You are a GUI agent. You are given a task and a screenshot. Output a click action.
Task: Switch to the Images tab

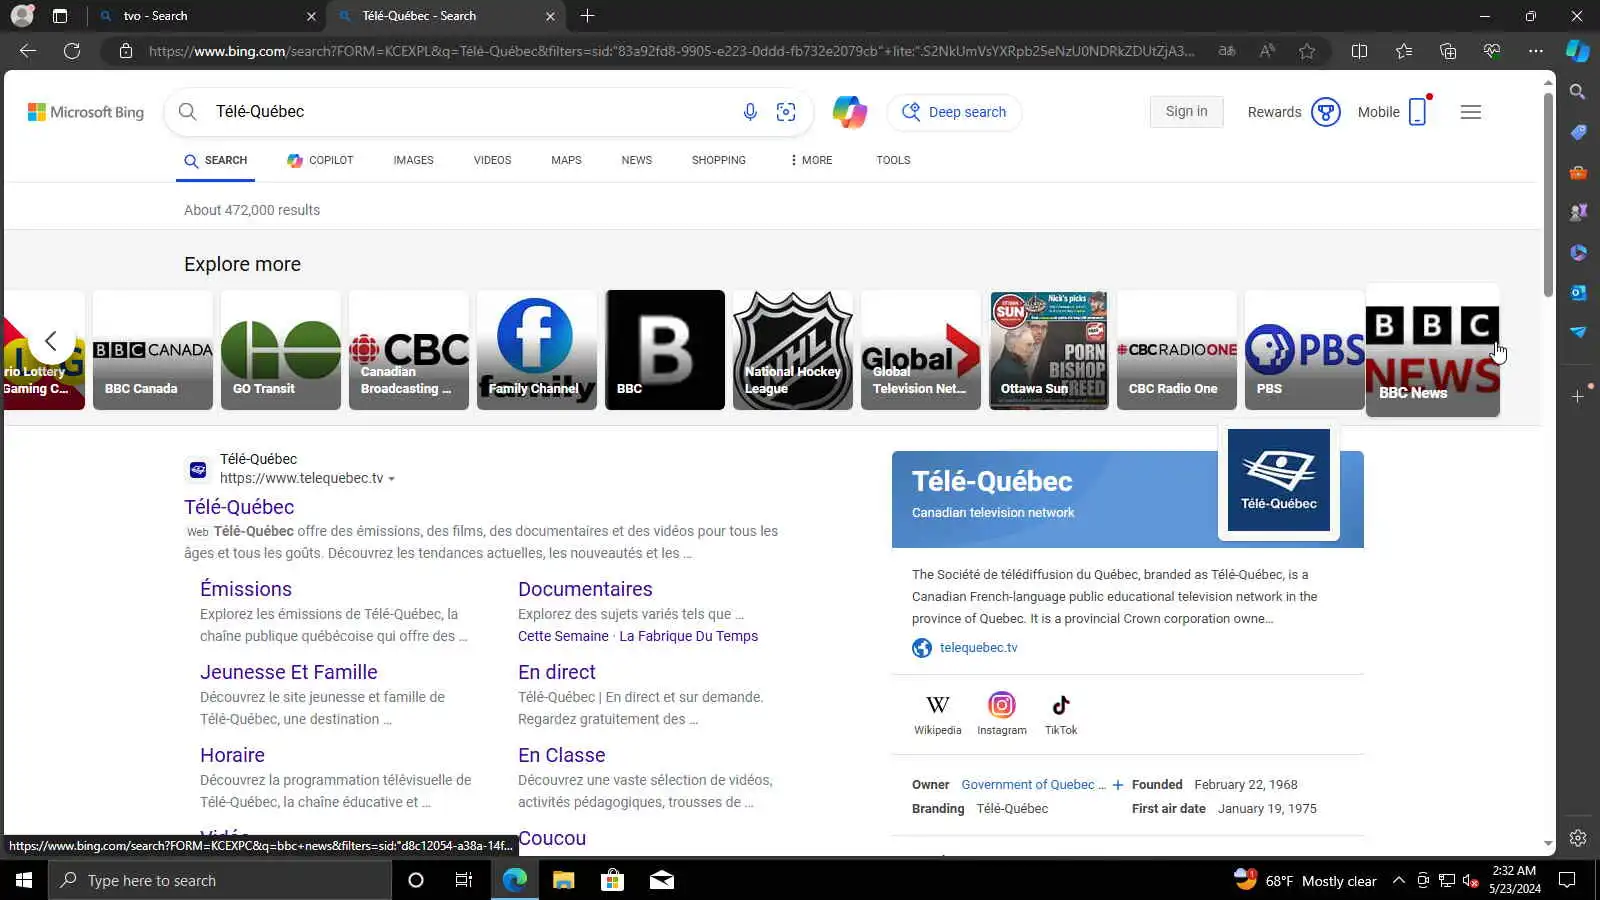413,160
